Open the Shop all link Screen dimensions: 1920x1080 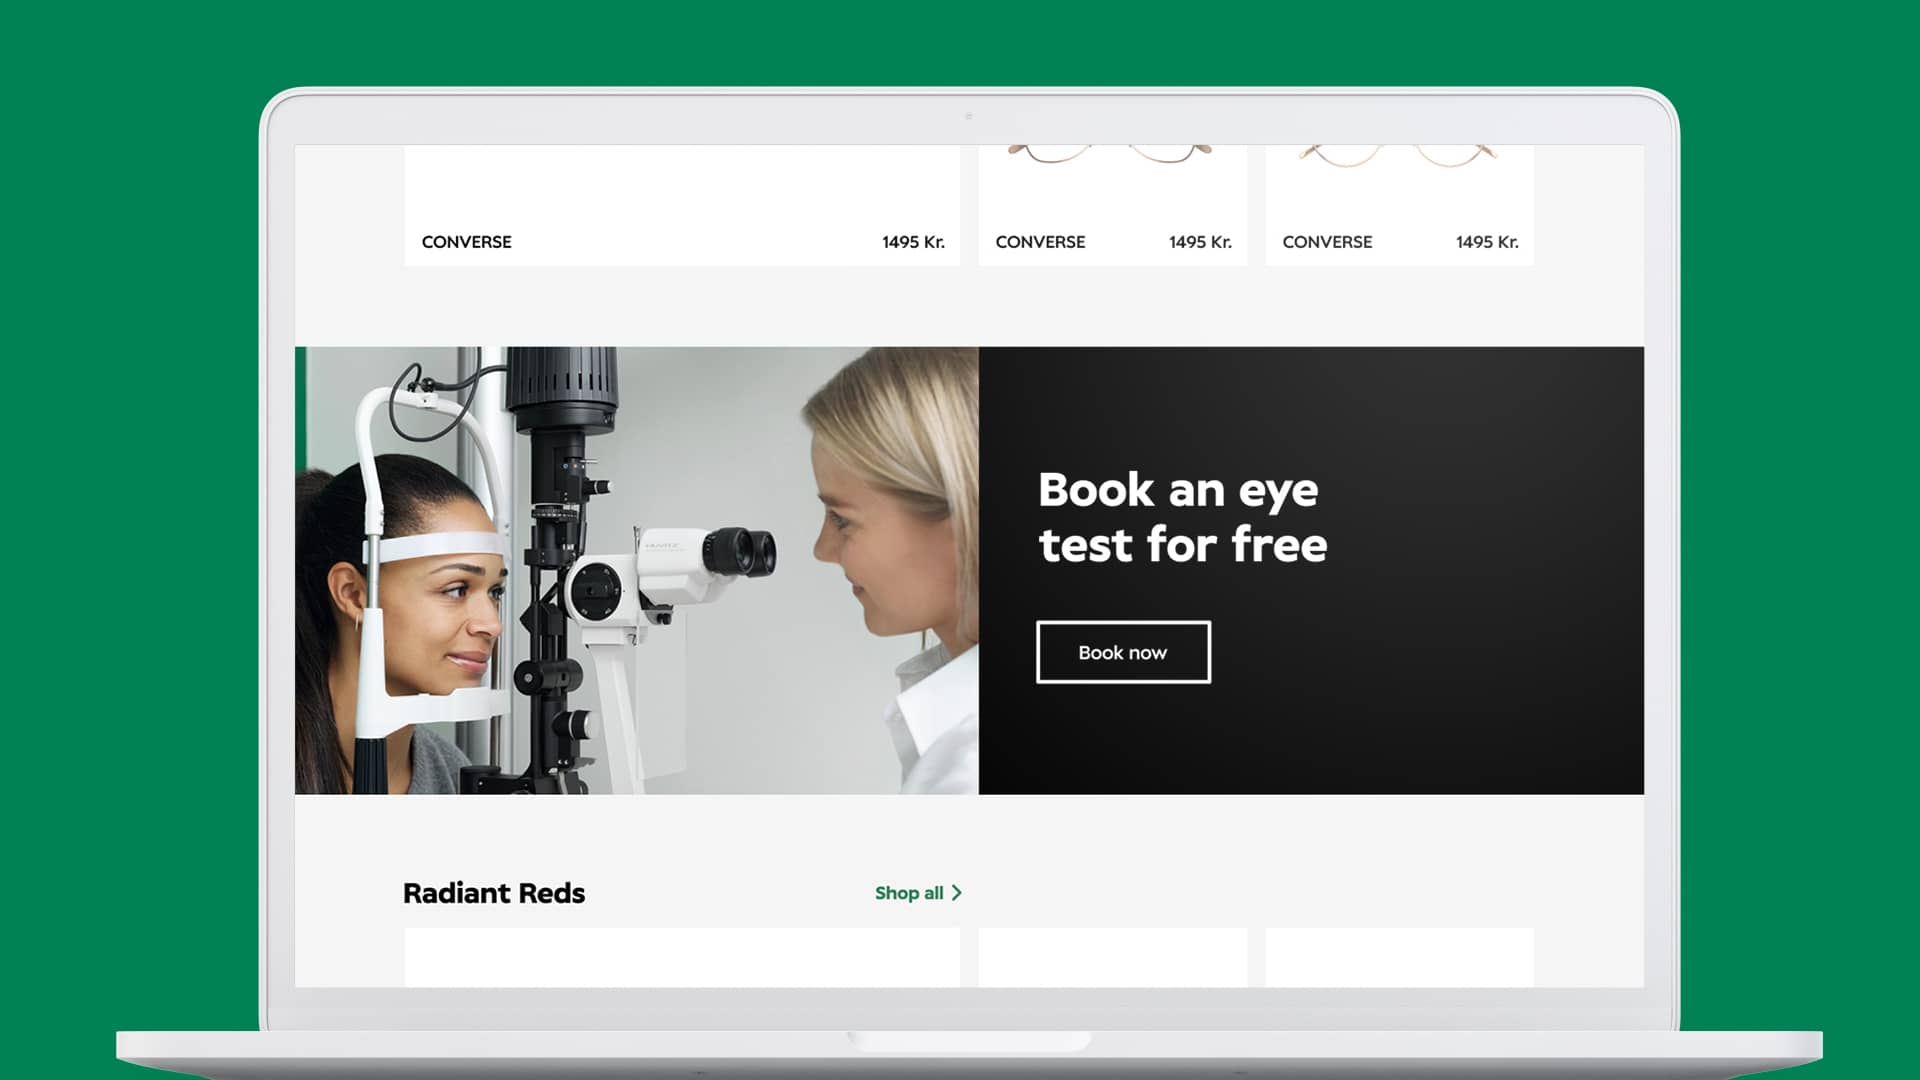[908, 893]
